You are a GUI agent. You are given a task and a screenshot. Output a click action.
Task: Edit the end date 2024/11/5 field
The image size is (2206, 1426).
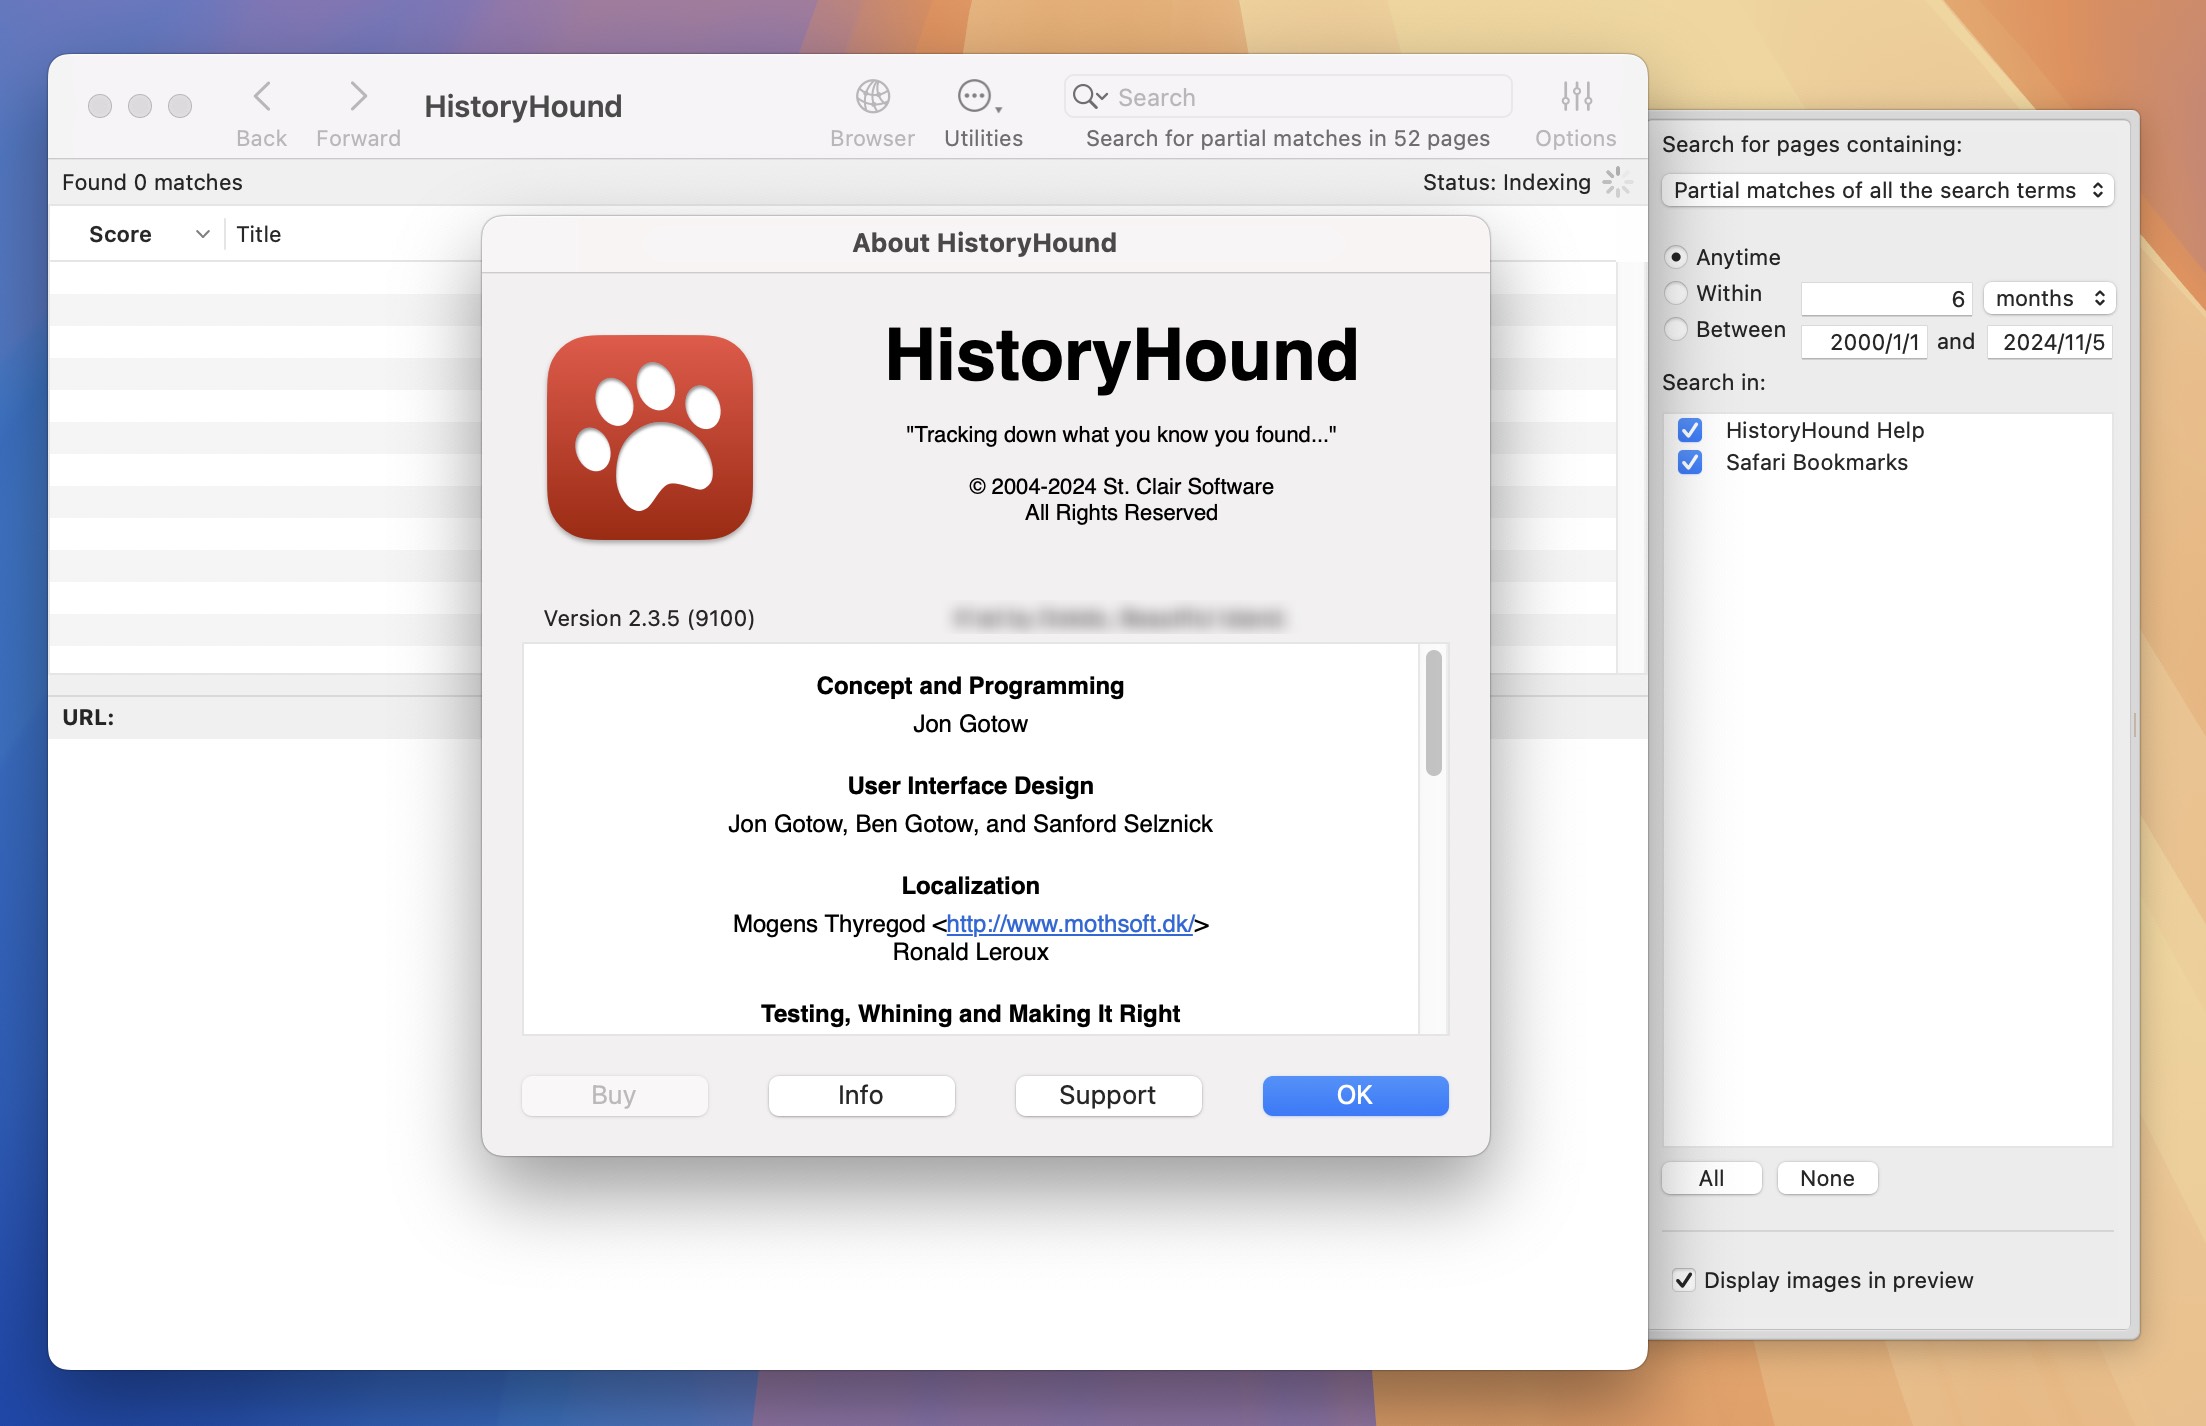click(2050, 342)
